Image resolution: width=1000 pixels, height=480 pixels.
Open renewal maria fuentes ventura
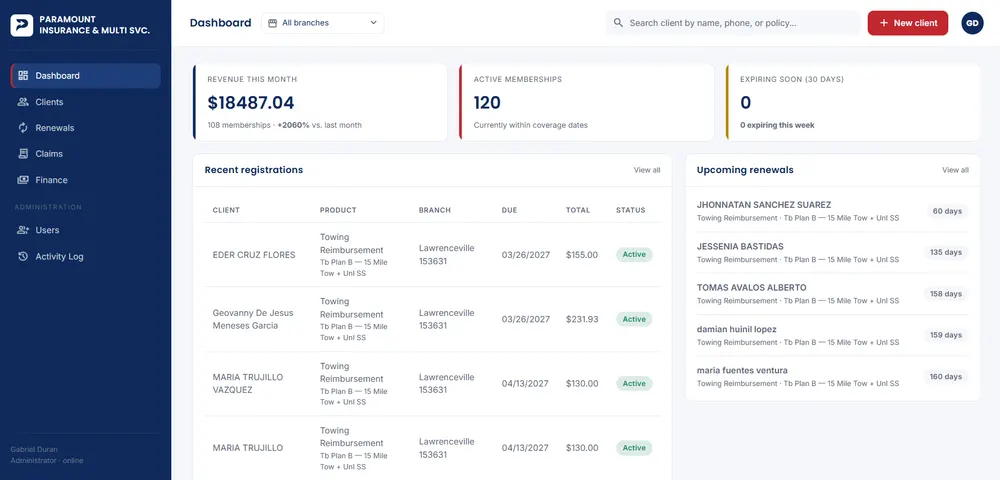[x=833, y=377]
